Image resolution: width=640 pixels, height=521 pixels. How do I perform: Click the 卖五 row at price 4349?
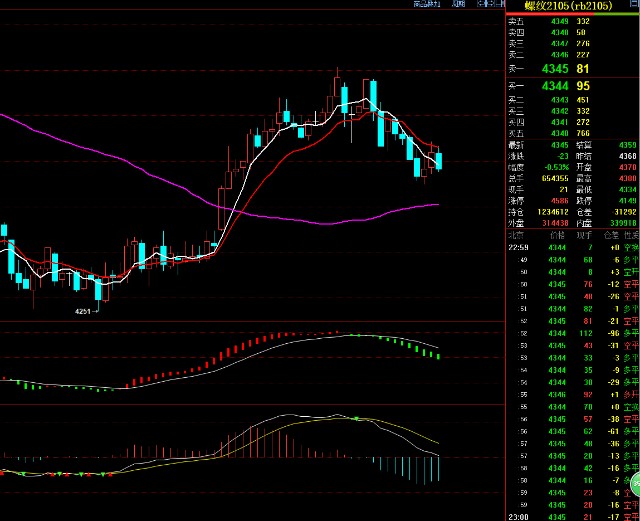tap(559, 21)
